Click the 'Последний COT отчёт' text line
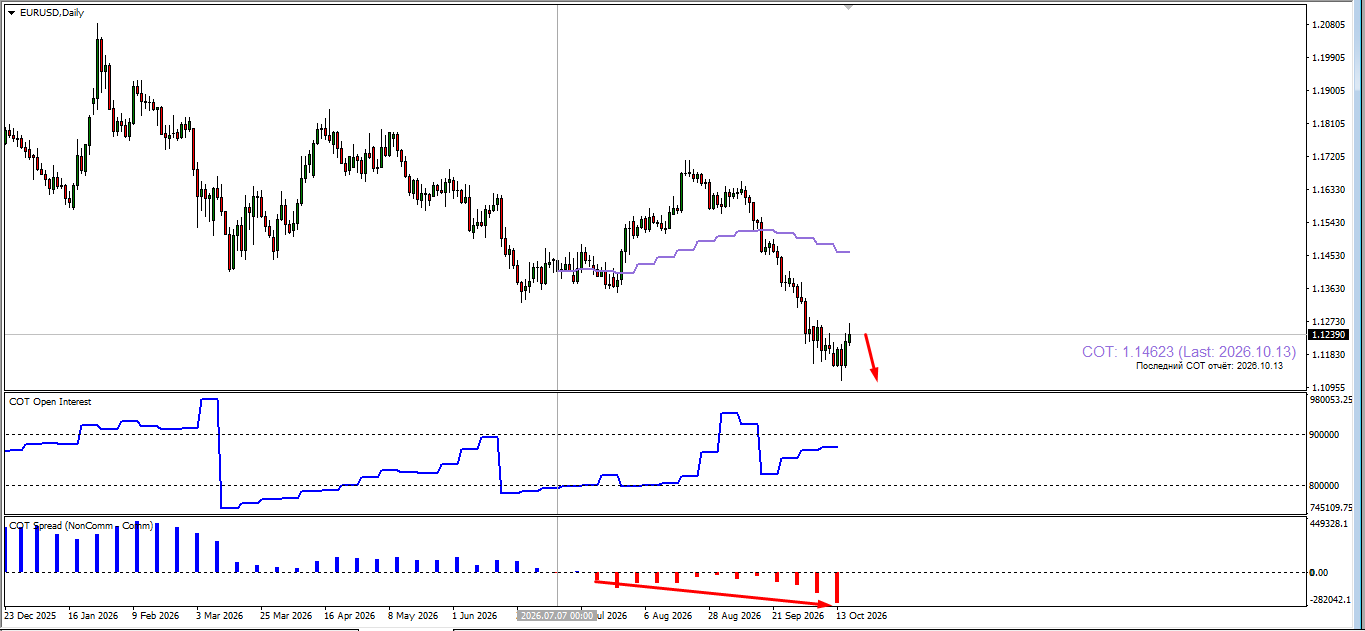 pos(1209,367)
